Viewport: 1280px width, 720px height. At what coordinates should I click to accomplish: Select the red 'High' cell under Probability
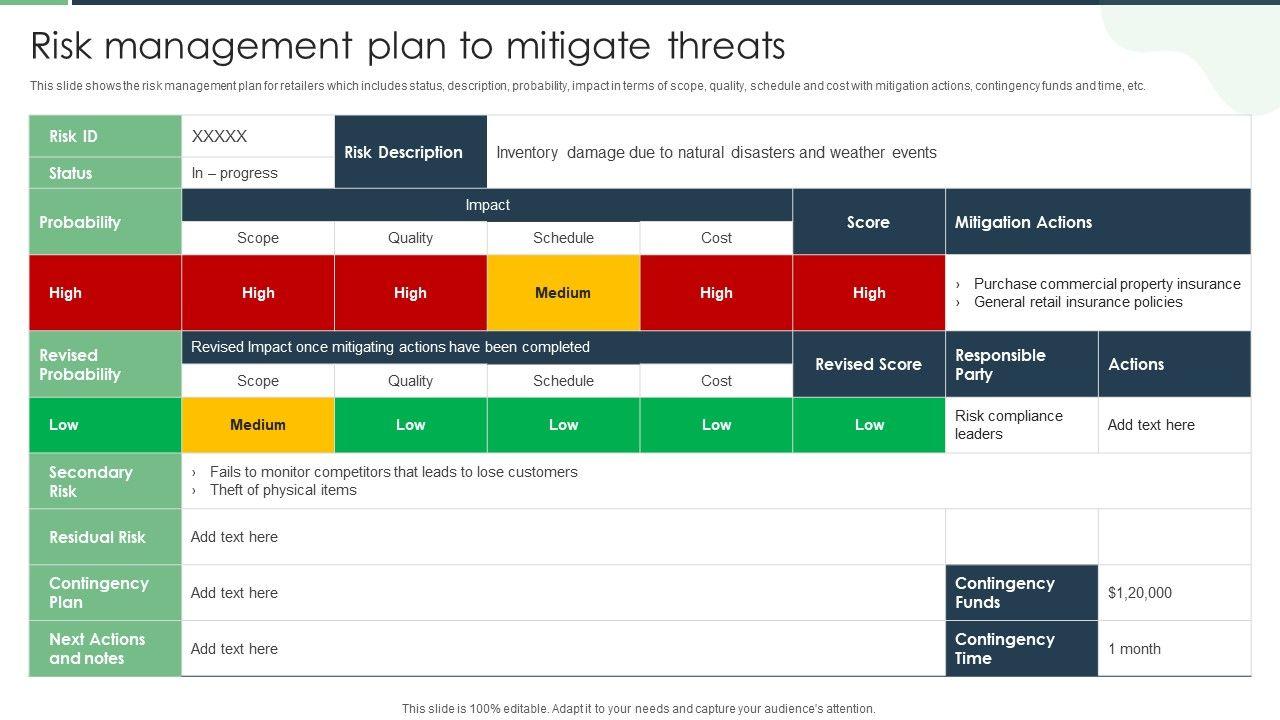tap(105, 293)
